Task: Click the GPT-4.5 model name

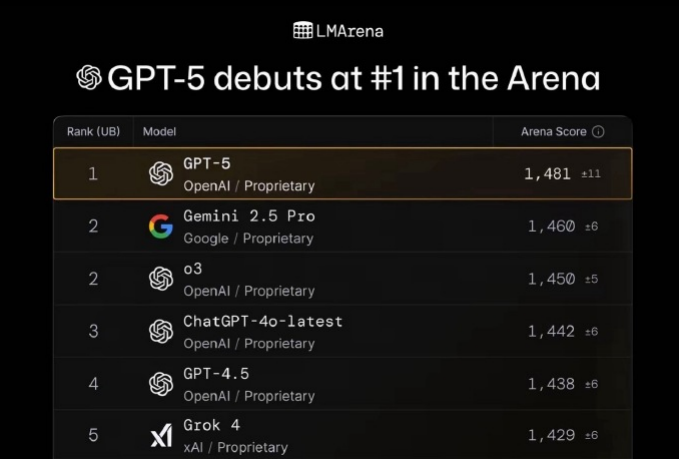Action: click(x=216, y=374)
